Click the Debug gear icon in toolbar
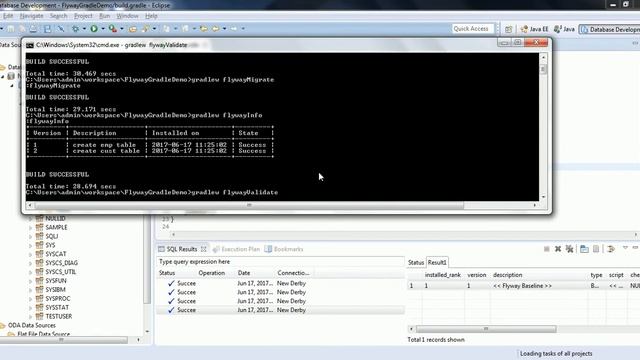The image size is (640, 360). point(76,29)
